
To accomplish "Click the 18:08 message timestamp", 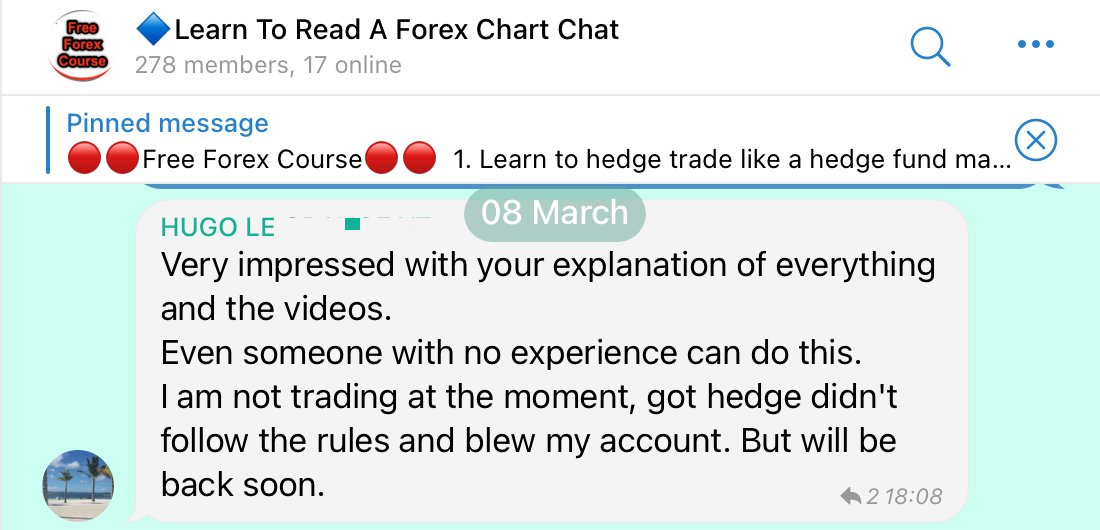I will point(913,497).
